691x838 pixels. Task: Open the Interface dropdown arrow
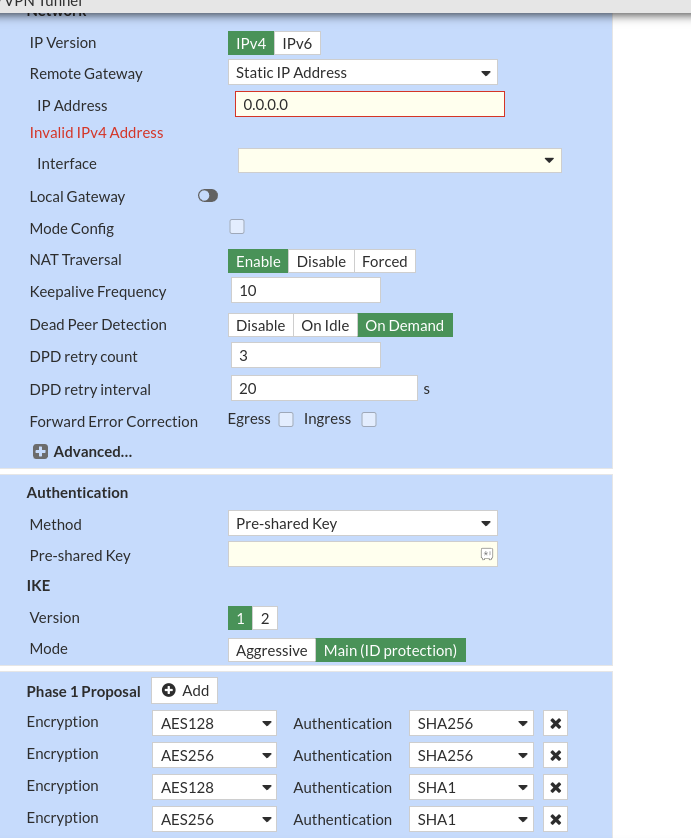[x=548, y=160]
